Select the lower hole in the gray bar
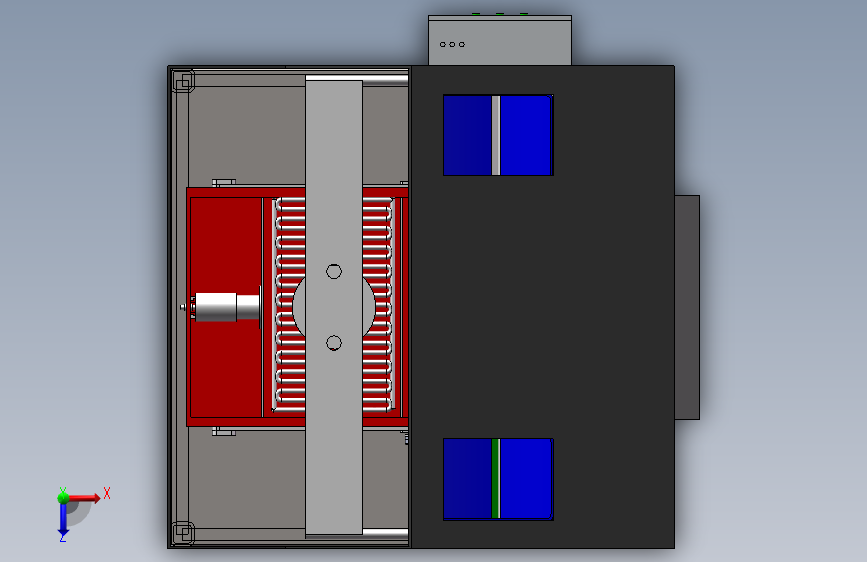The image size is (867, 562). pos(334,343)
